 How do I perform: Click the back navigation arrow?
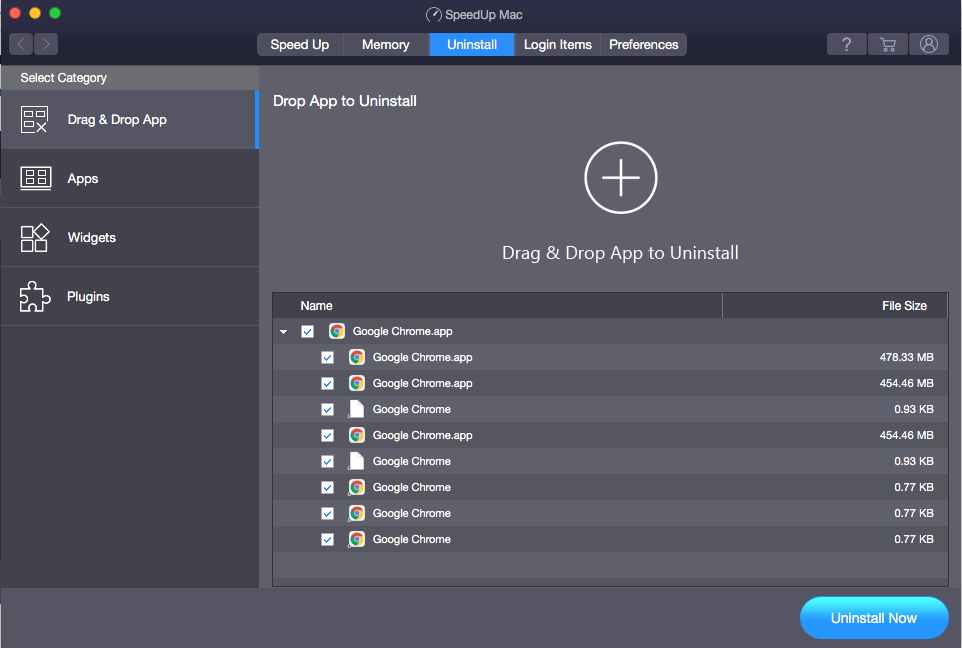coord(21,44)
